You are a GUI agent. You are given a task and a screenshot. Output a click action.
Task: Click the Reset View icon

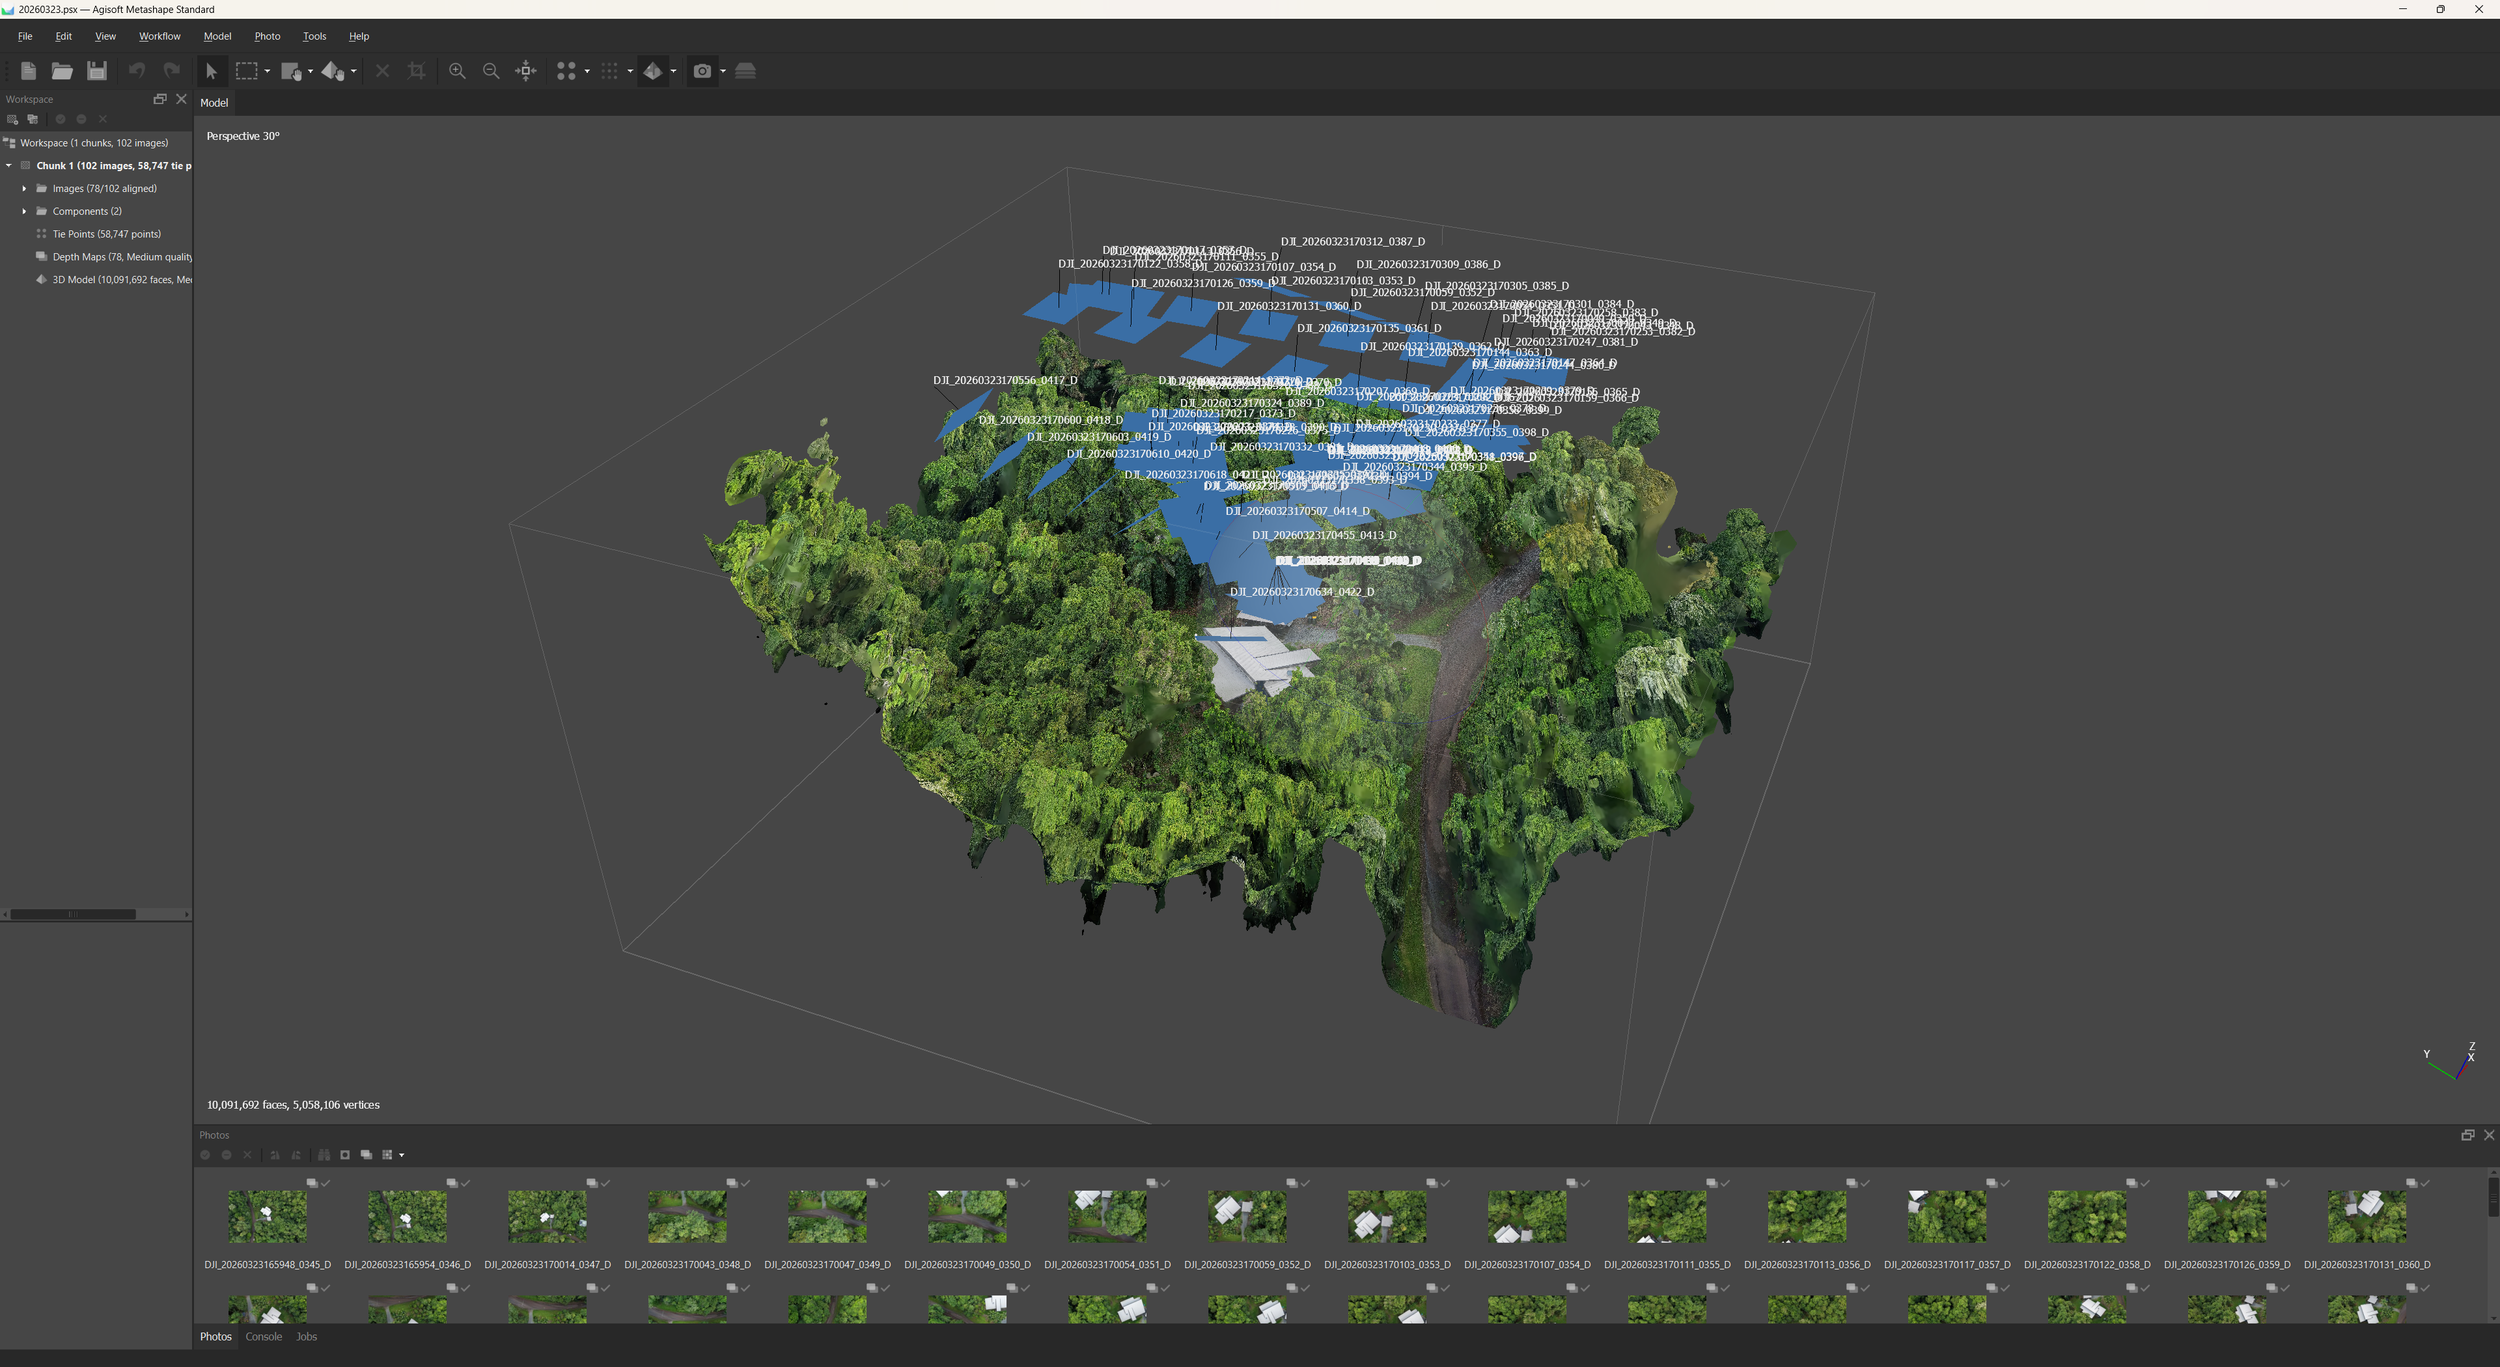[x=526, y=71]
